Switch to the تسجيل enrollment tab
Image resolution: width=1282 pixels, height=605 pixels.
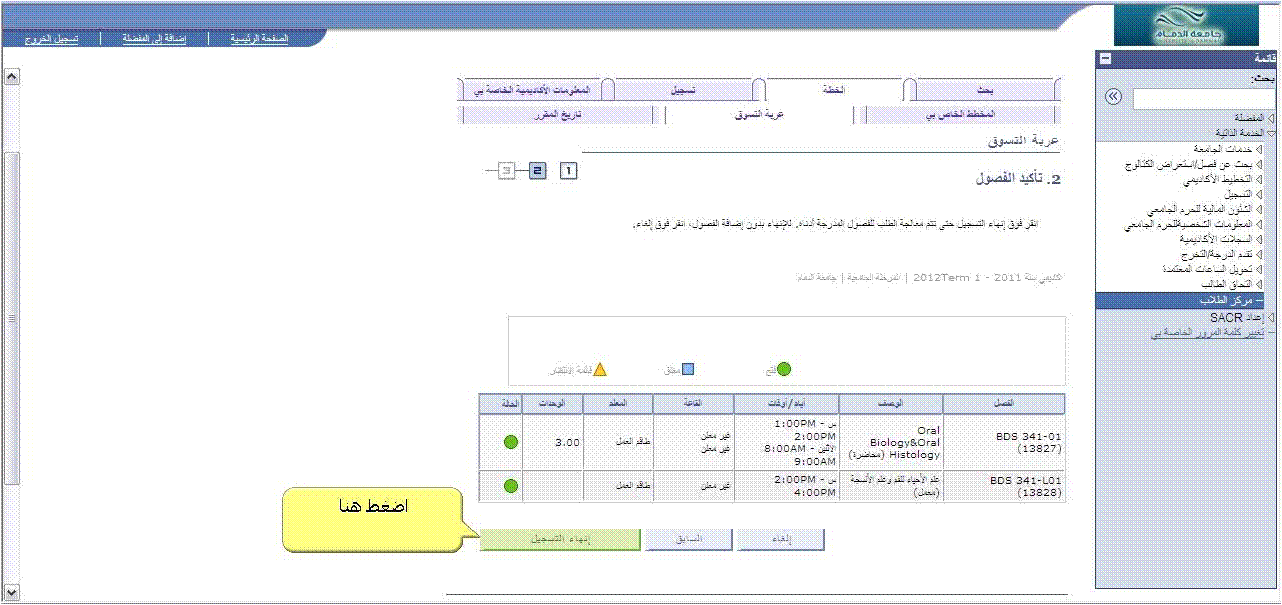(x=684, y=90)
